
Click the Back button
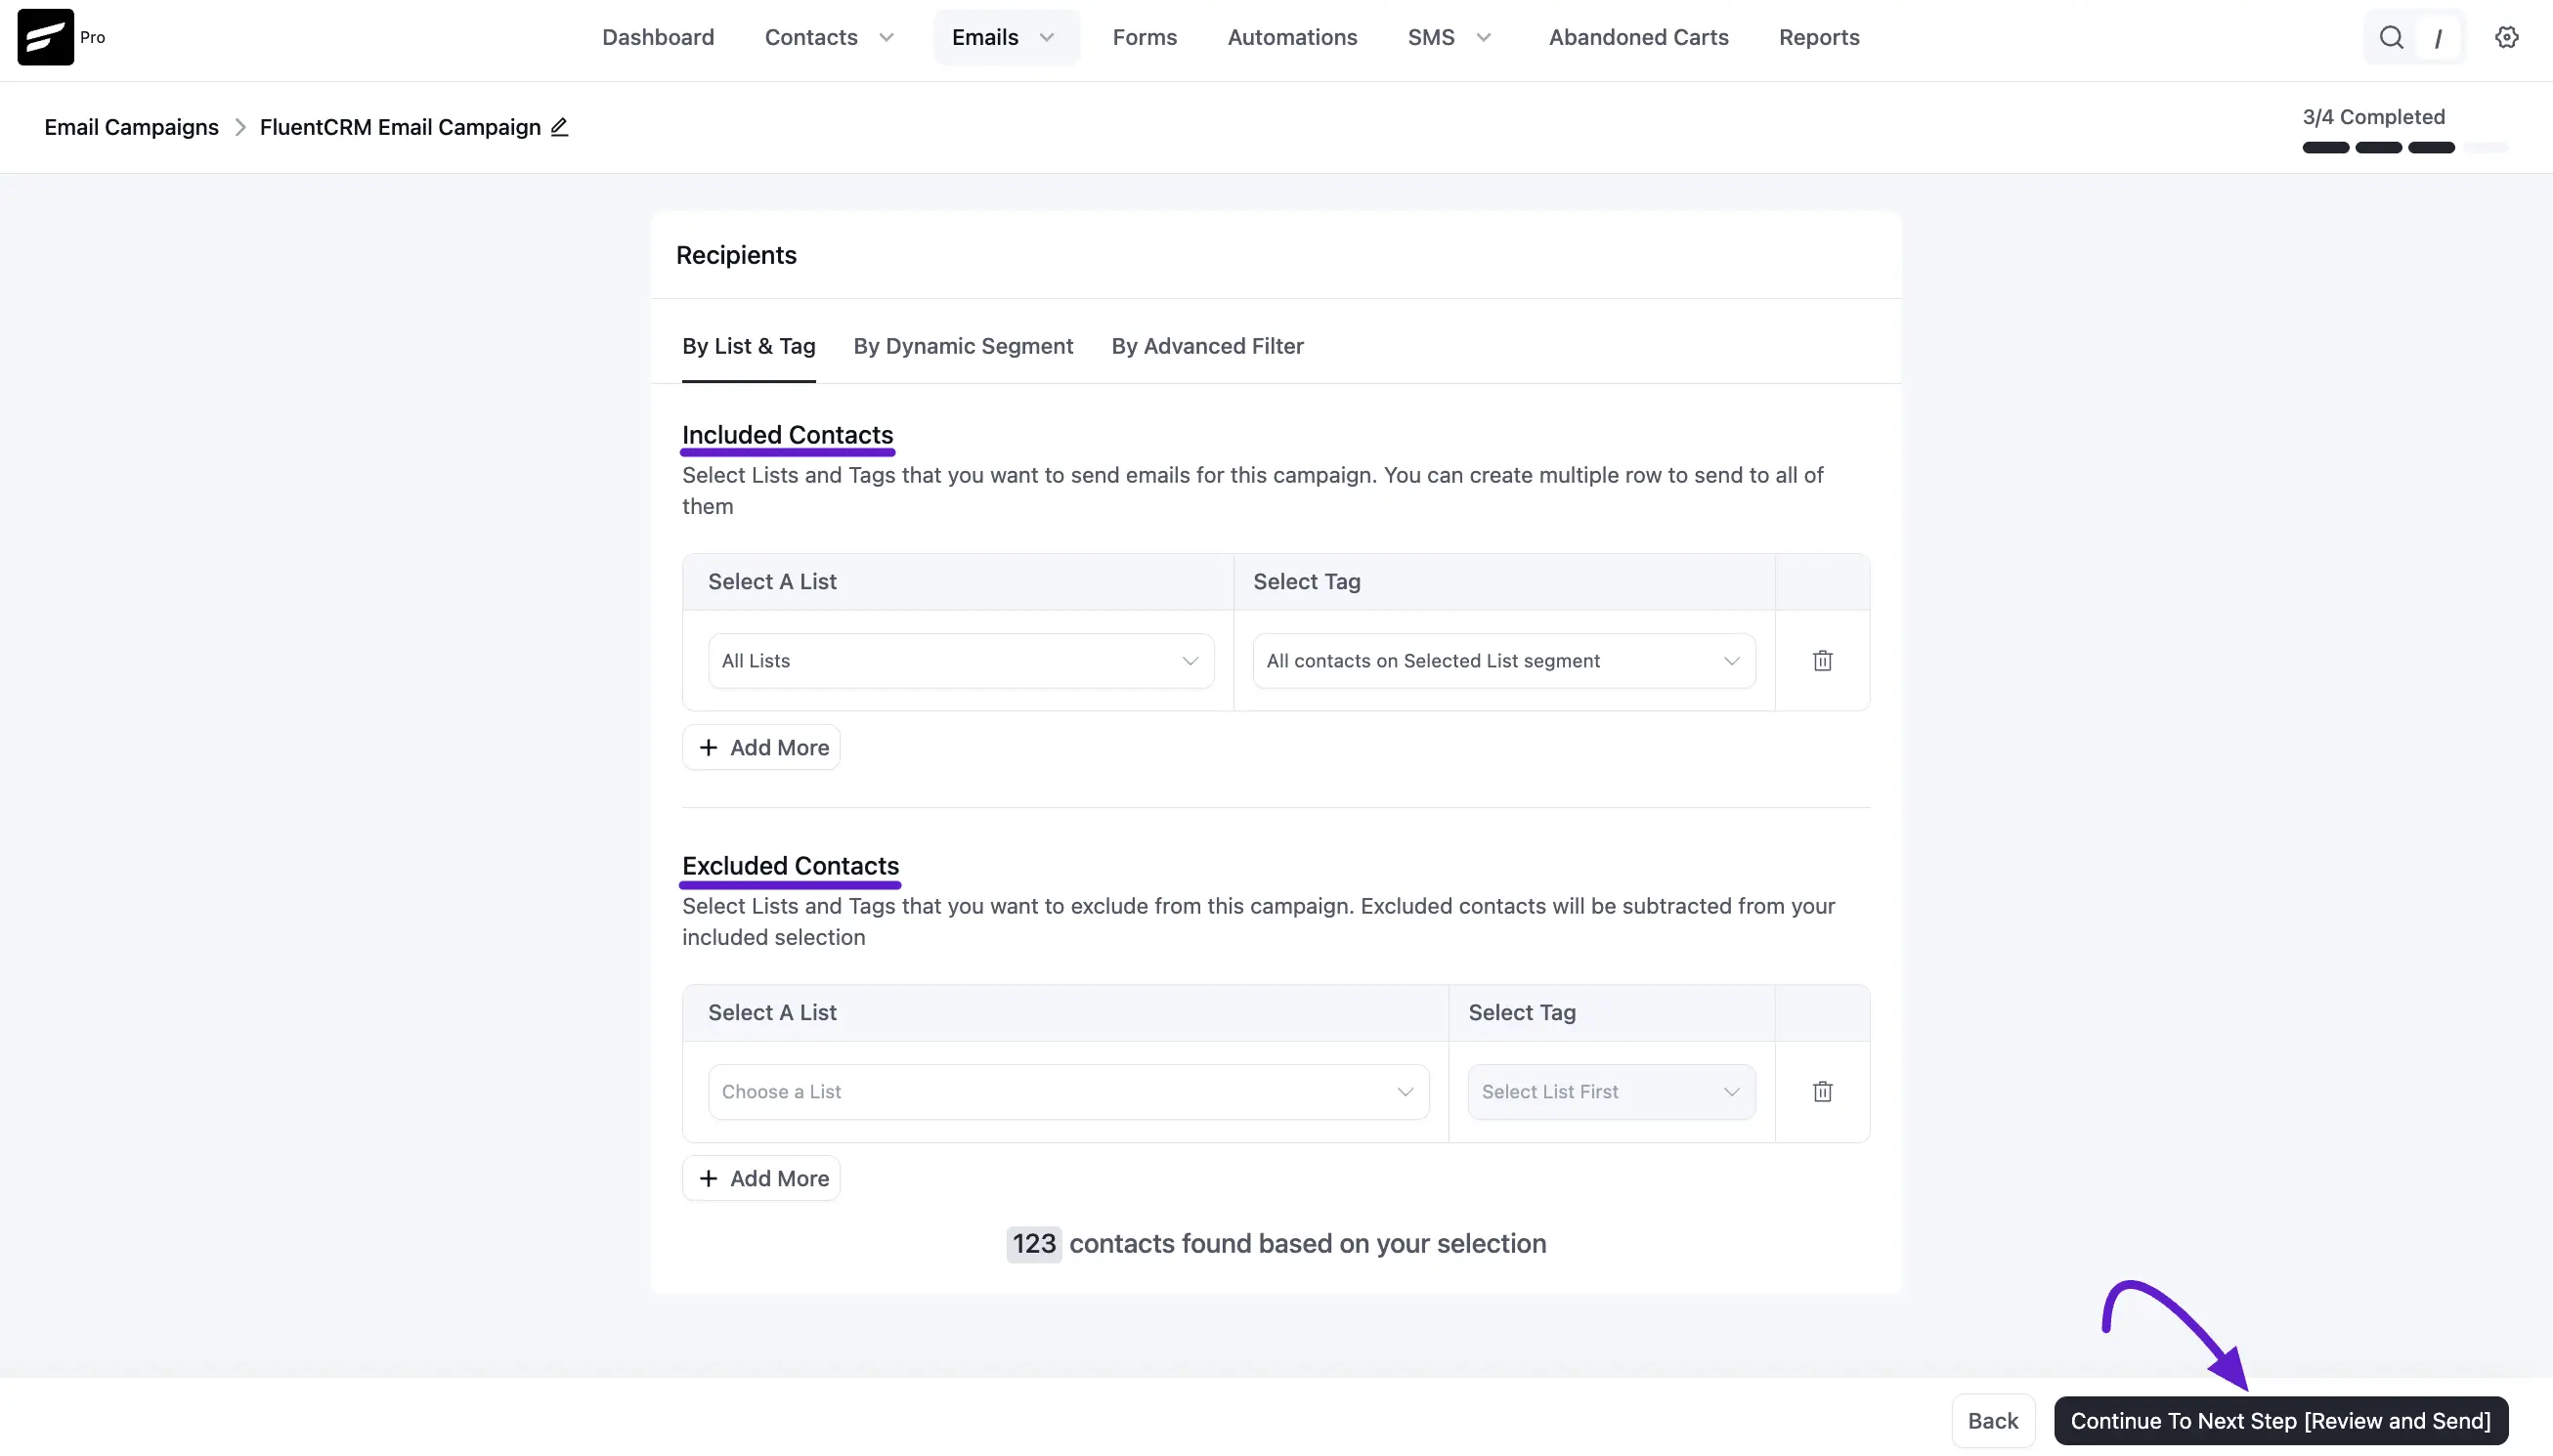[x=1992, y=1421]
